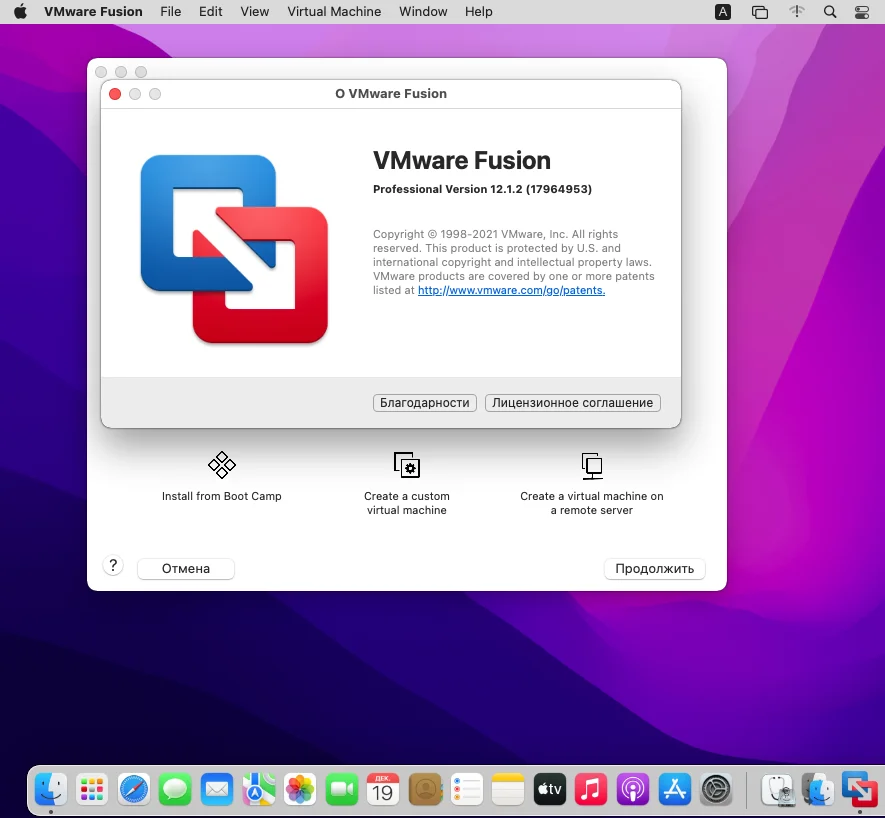Viewport: 885px width, 818px height.
Task: Open VMware Fusion menu bar status icon
Action: tap(760, 12)
